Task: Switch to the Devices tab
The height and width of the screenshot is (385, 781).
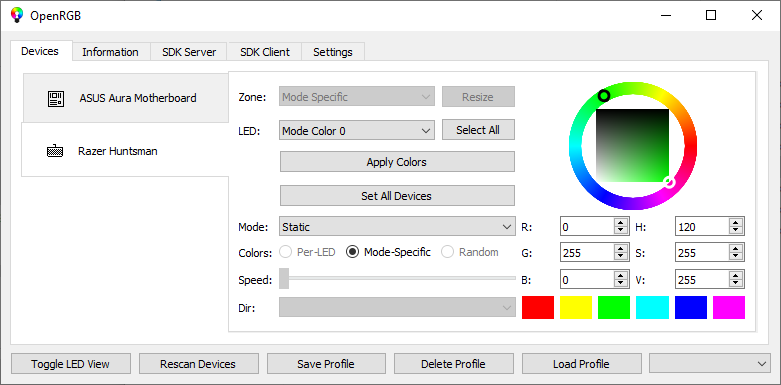Action: coord(40,51)
